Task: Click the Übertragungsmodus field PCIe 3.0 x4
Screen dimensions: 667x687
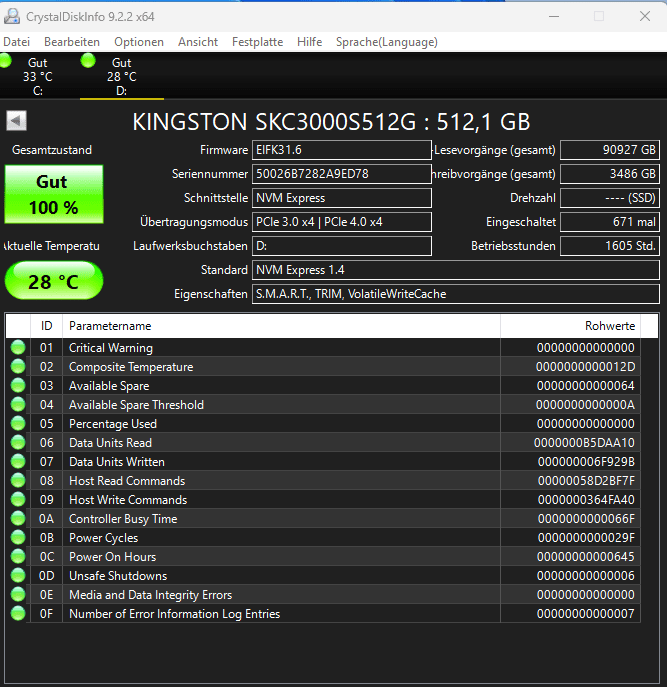Action: (342, 222)
